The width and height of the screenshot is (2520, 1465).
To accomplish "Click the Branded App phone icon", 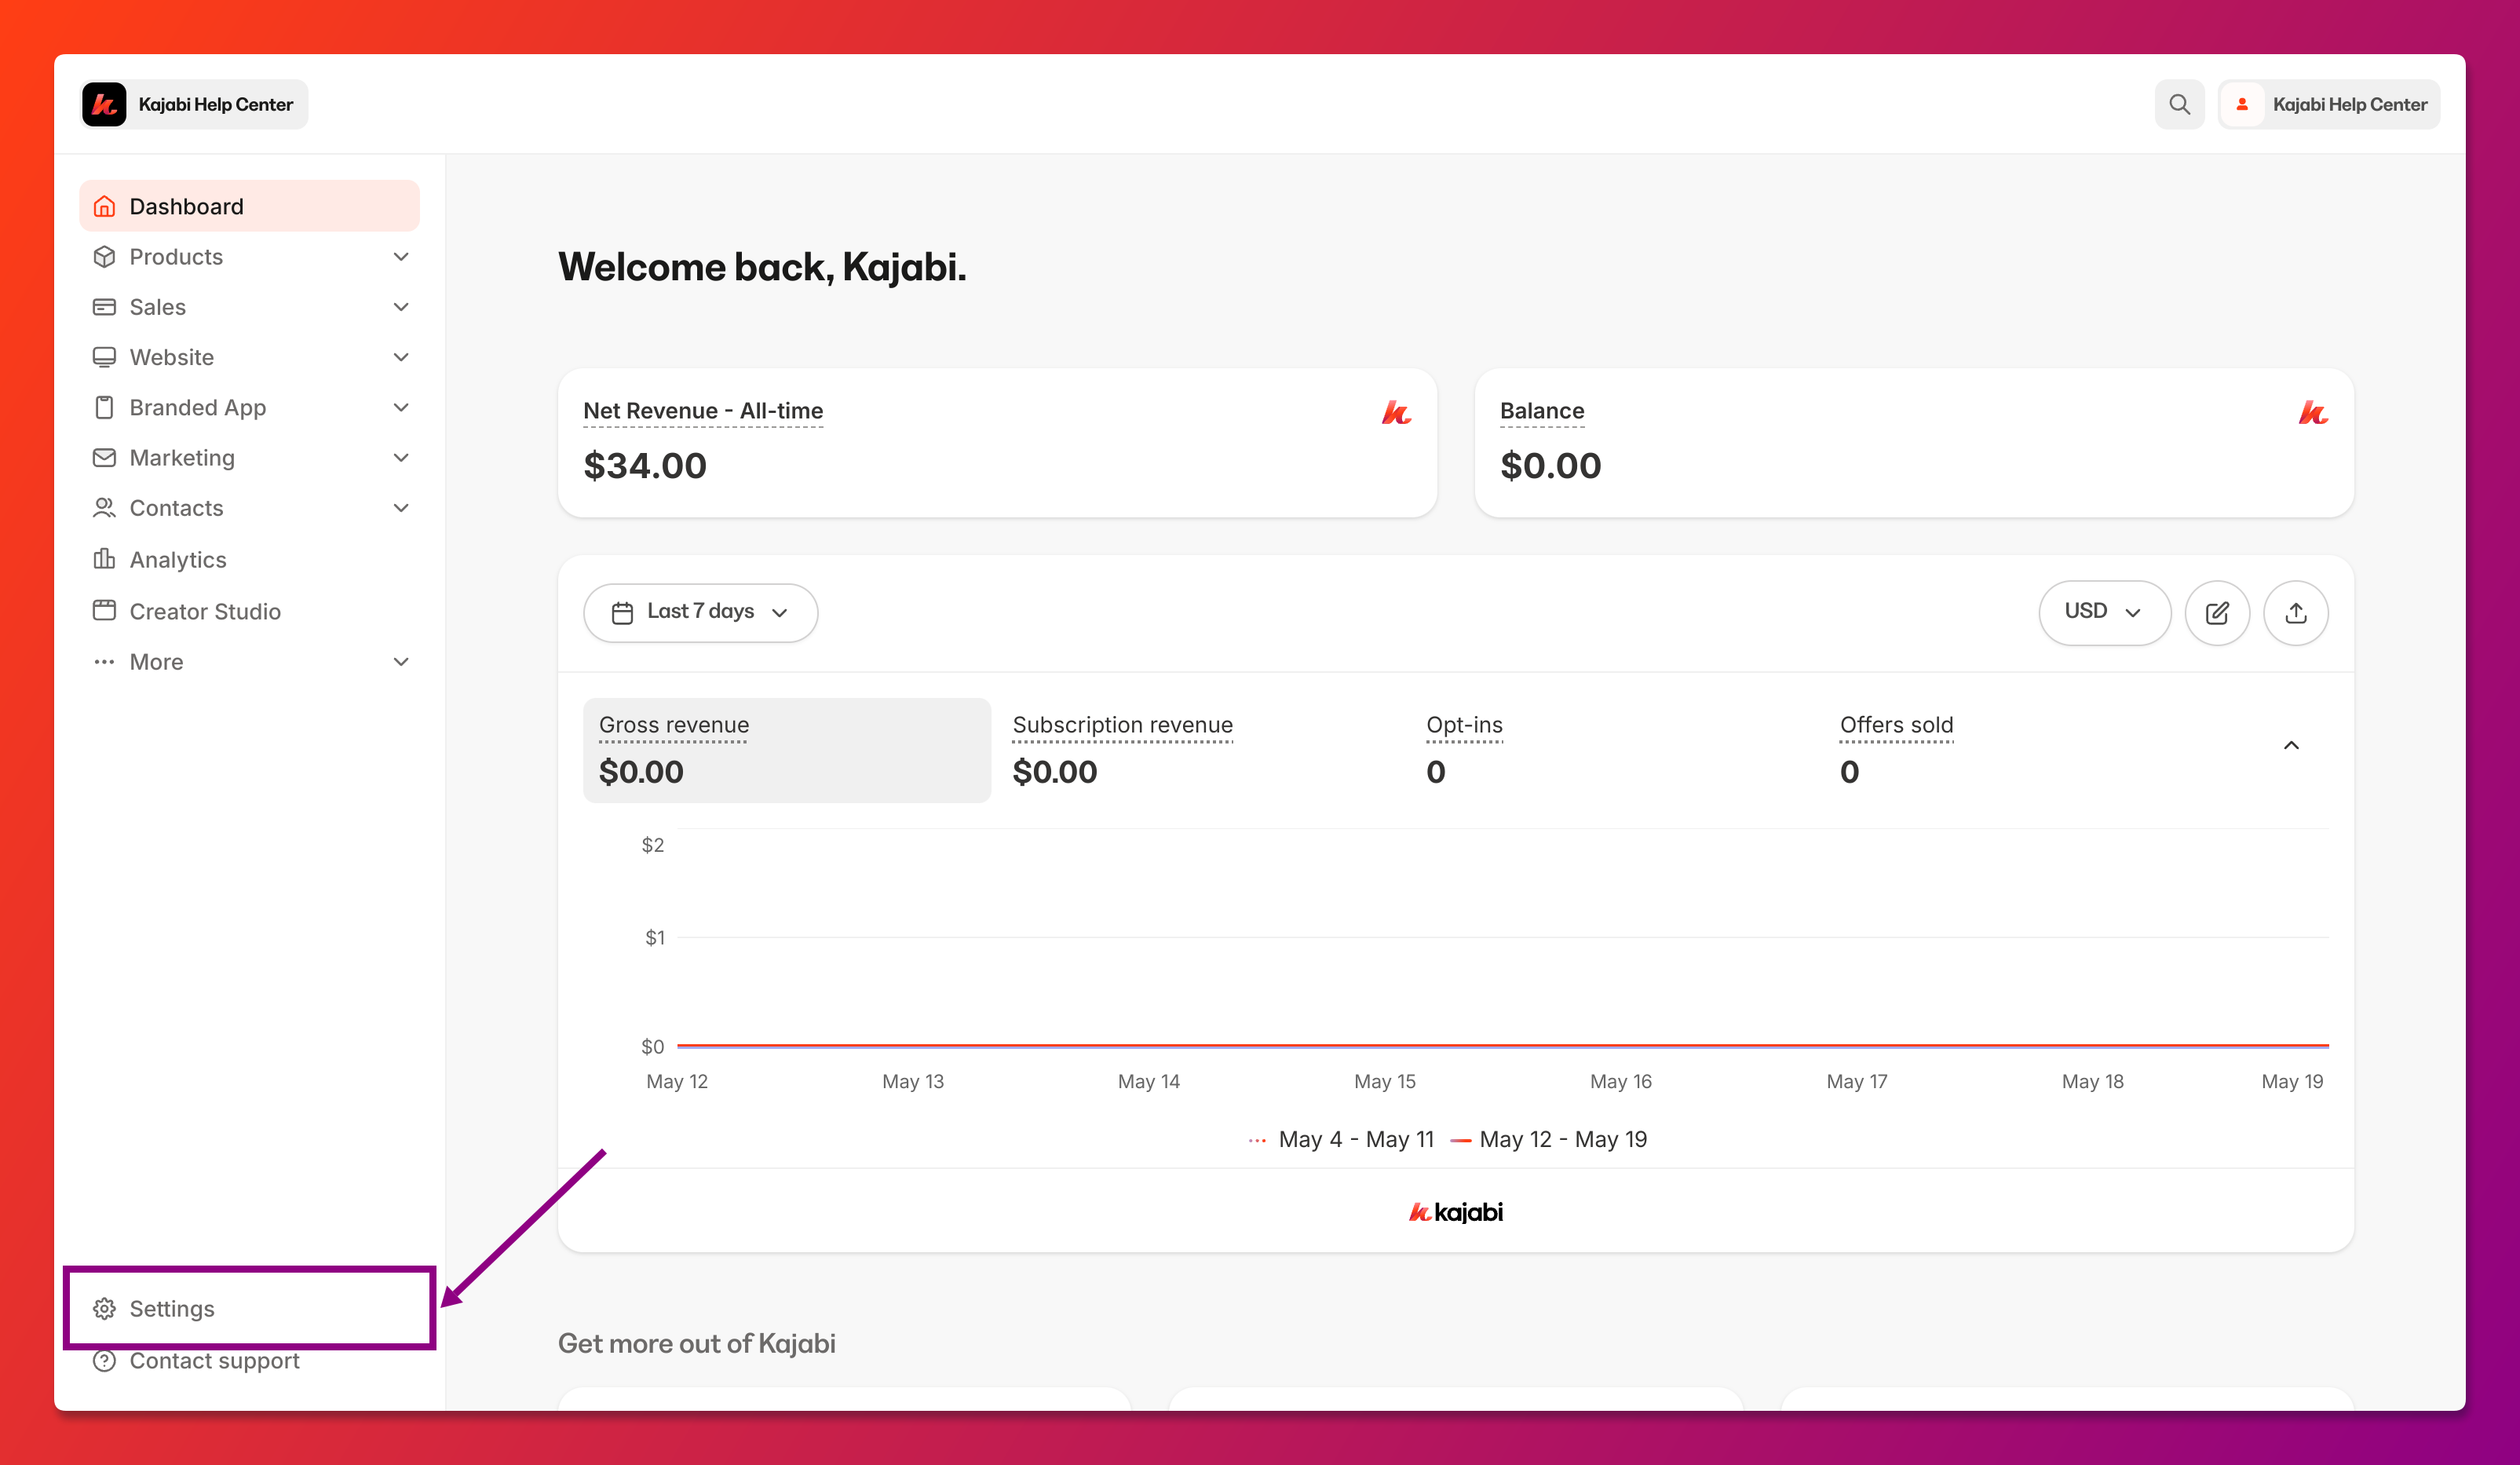I will click(104, 407).
